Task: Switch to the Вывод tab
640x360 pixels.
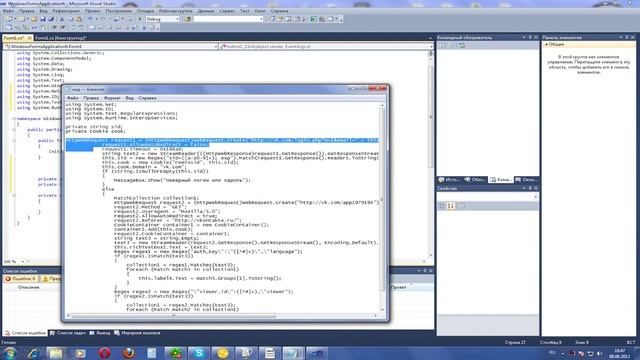Action: pos(100,333)
